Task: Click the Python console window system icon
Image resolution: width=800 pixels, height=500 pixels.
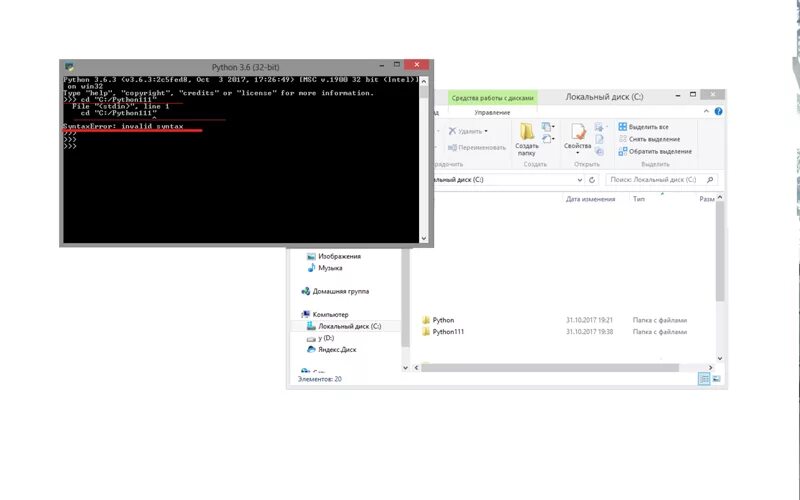Action: pyautogui.click(x=69, y=67)
